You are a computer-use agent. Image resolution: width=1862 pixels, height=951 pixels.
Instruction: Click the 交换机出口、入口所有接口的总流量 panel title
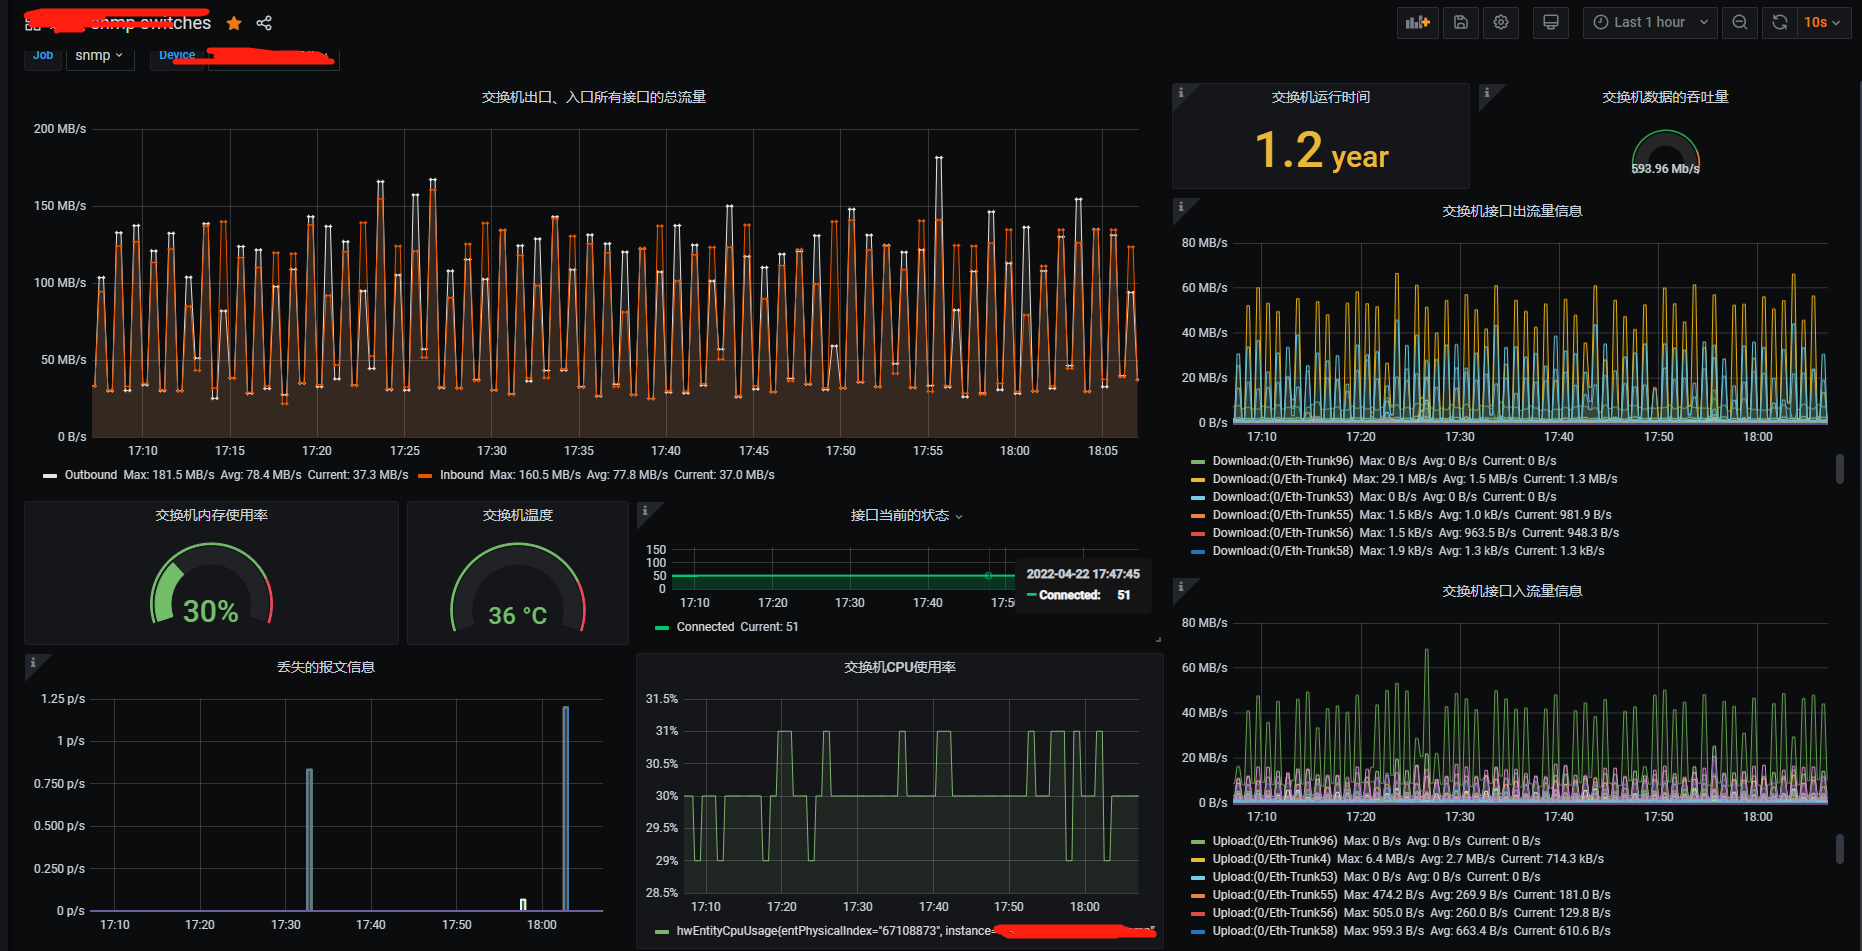pyautogui.click(x=594, y=97)
